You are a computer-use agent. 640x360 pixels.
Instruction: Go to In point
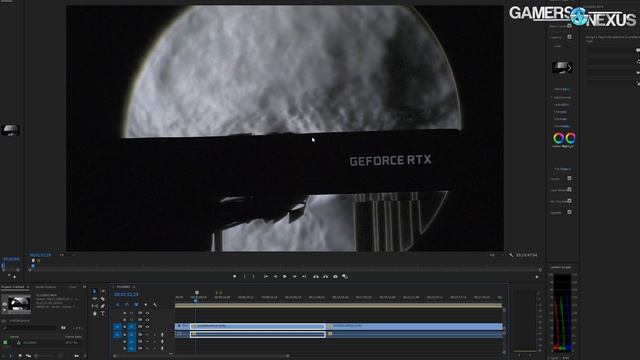click(266, 276)
